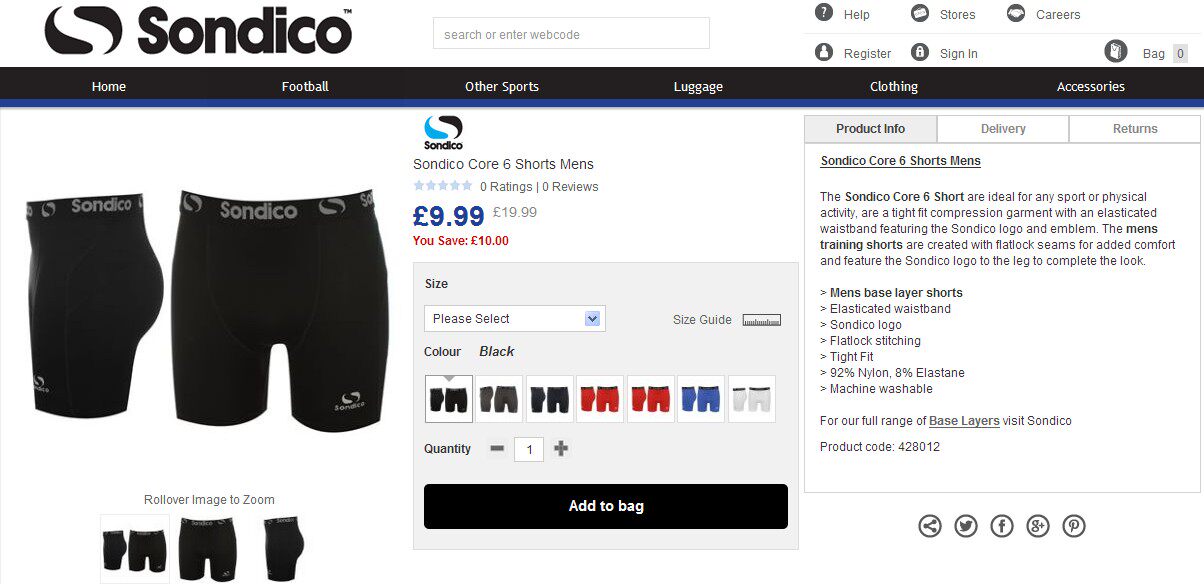This screenshot has height=584, width=1204.
Task: Follow the Base Layers link
Action: coord(964,421)
